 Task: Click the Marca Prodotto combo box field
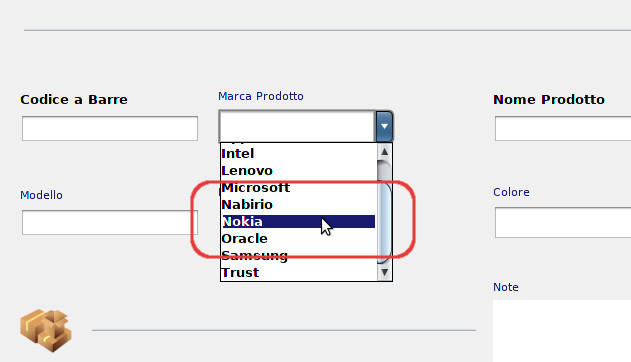pos(297,126)
